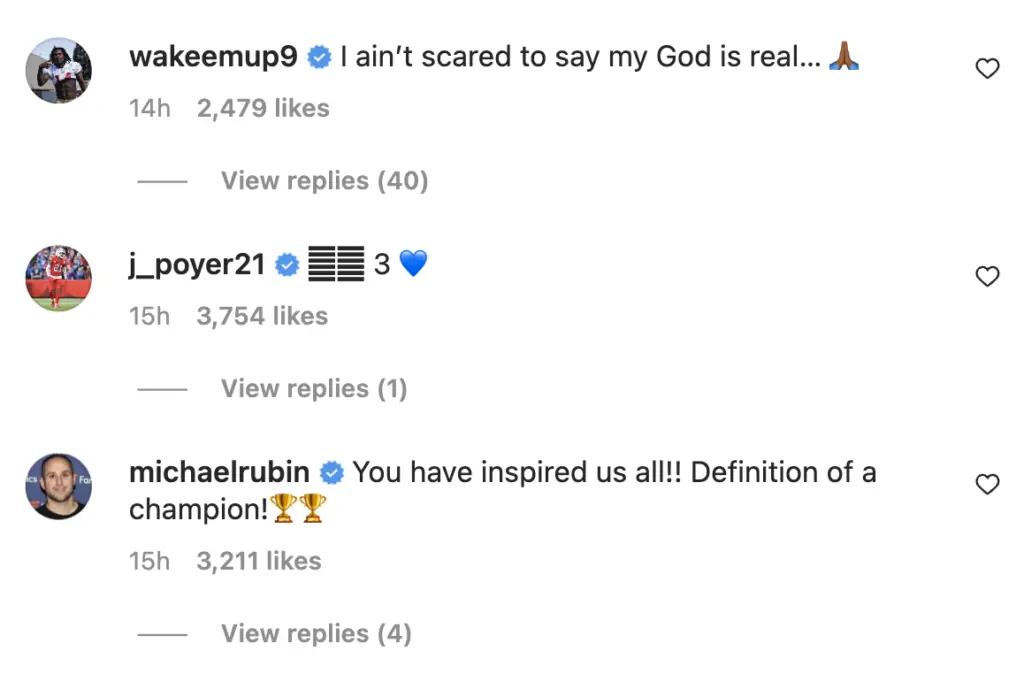Like the wakeemup9 comment with heart icon

click(x=987, y=69)
